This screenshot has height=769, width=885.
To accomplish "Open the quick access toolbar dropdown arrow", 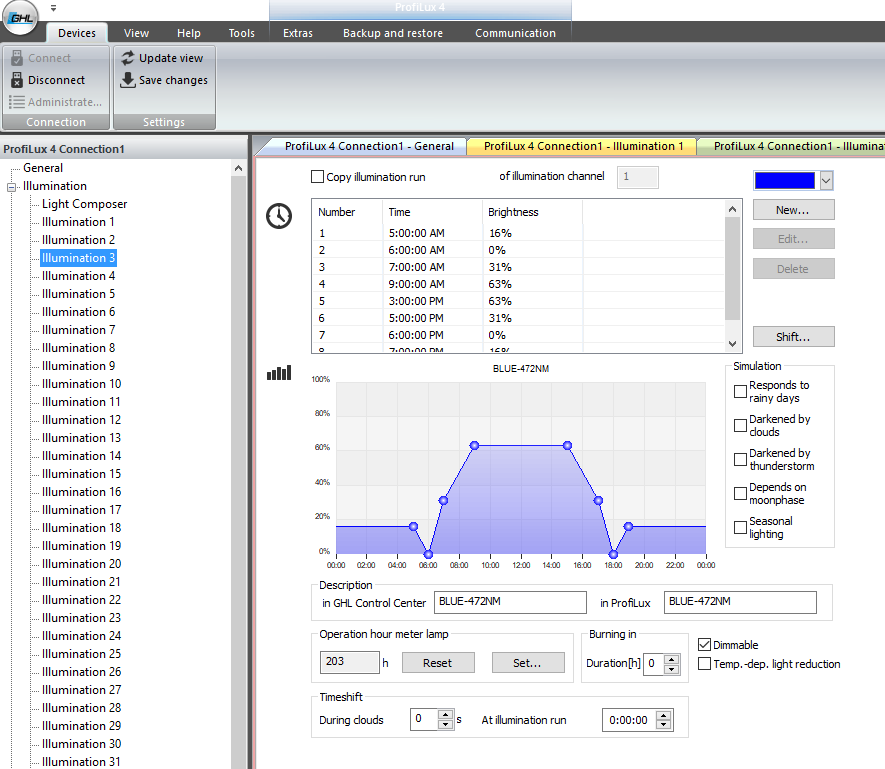I will point(53,8).
